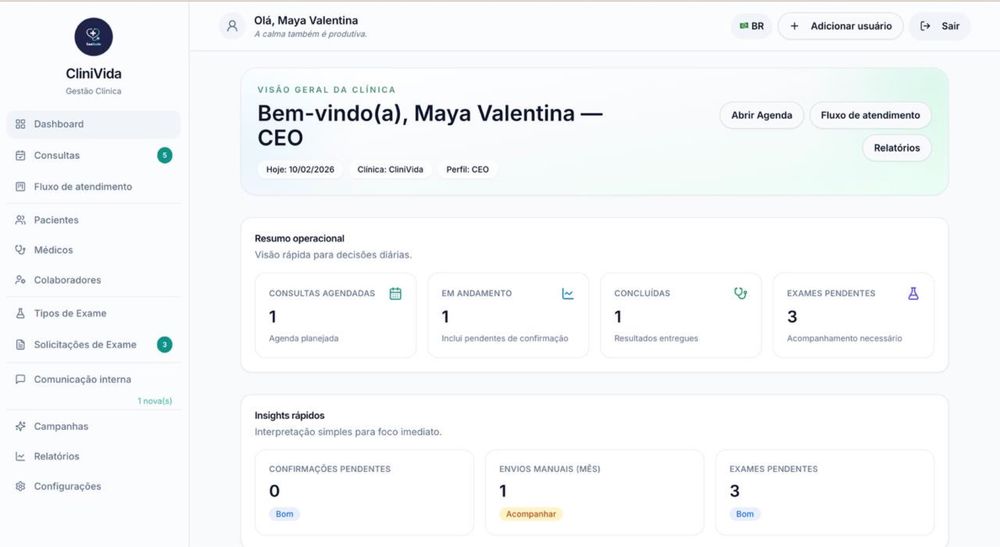Click the Relatórios button in welcome banner
Viewport: 1000px width, 547px height.
tap(897, 148)
